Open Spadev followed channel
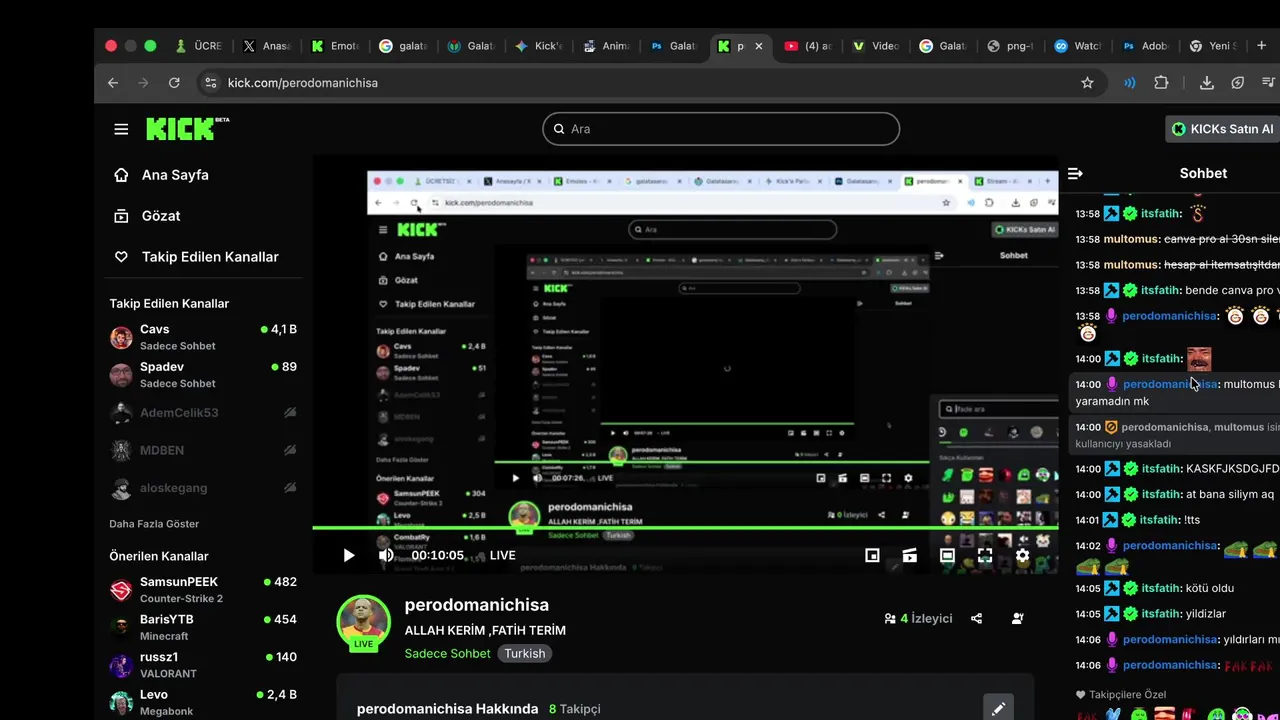Viewport: 1280px width, 720px height. tap(203, 375)
